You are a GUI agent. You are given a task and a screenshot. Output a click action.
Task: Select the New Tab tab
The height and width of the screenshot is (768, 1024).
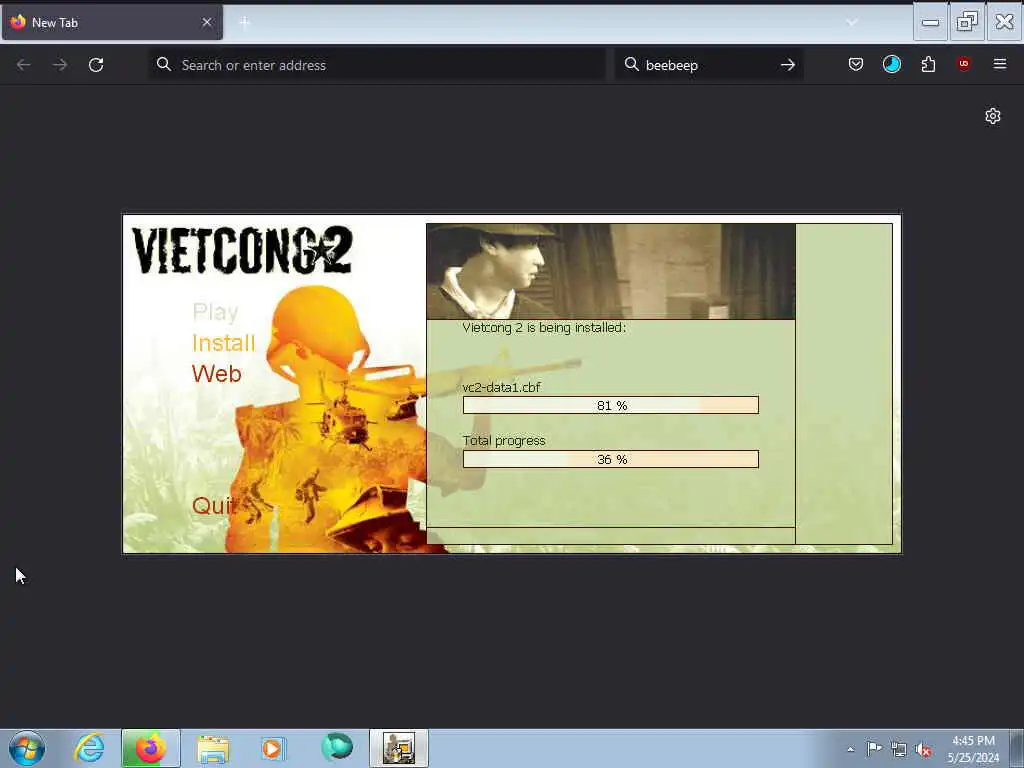[112, 22]
